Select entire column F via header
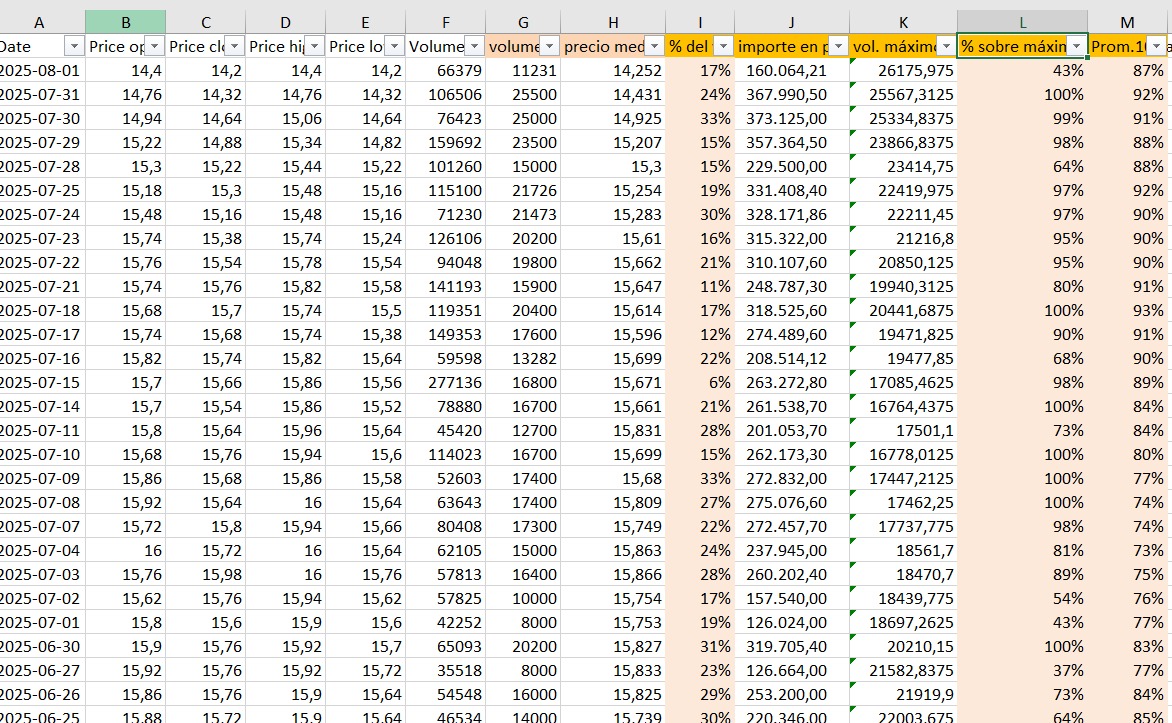1172x723 pixels. pyautogui.click(x=445, y=22)
